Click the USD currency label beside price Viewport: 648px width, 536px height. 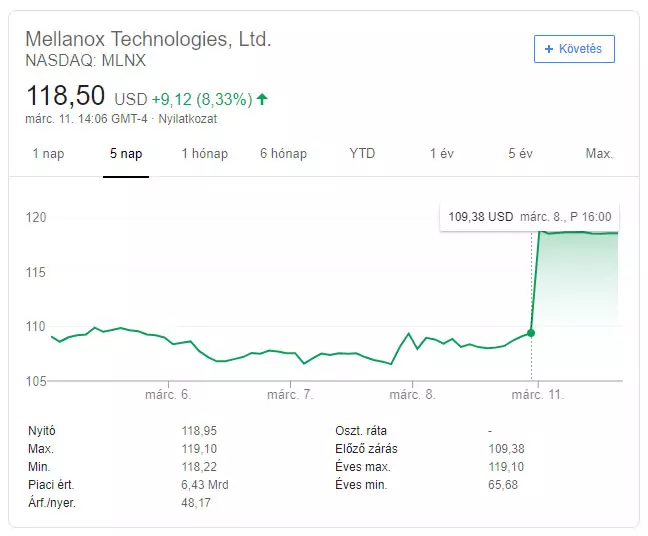(131, 100)
